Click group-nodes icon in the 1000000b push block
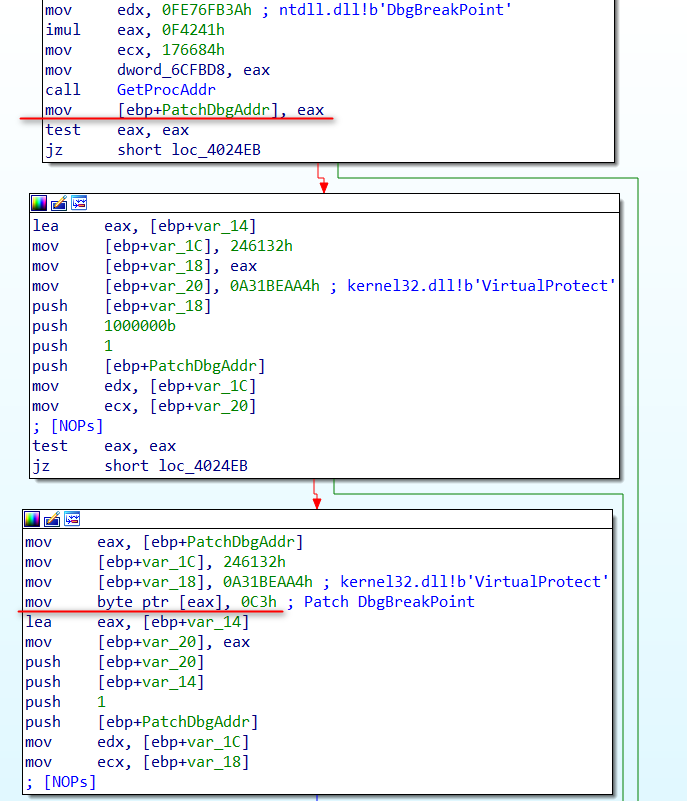687x801 pixels. (79, 203)
